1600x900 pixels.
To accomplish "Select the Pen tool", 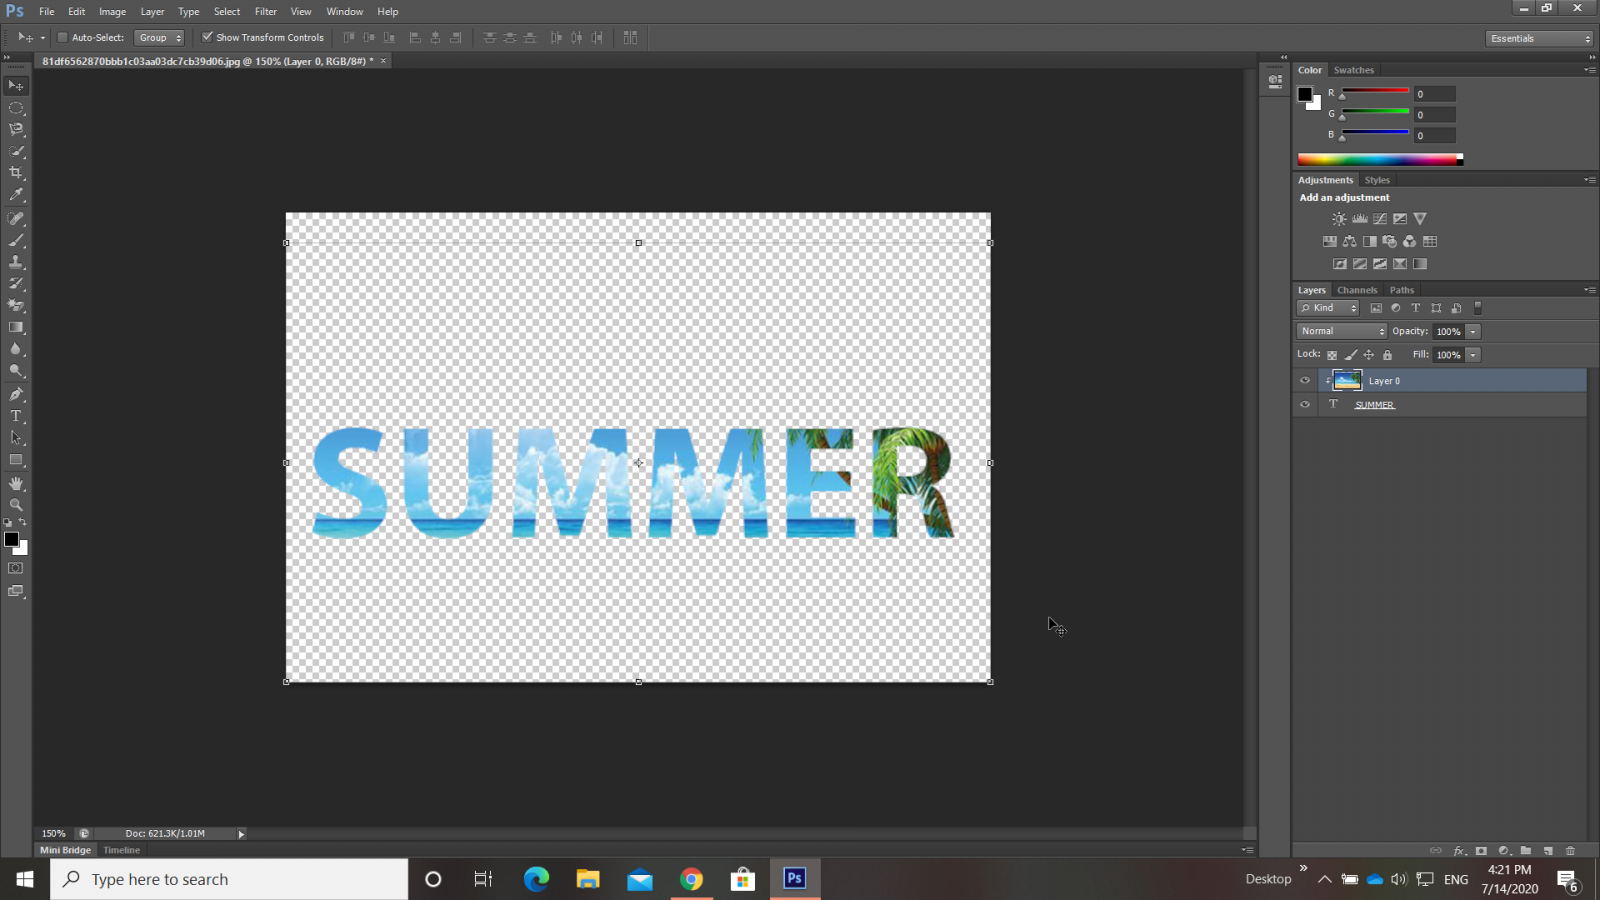I will coord(16,394).
